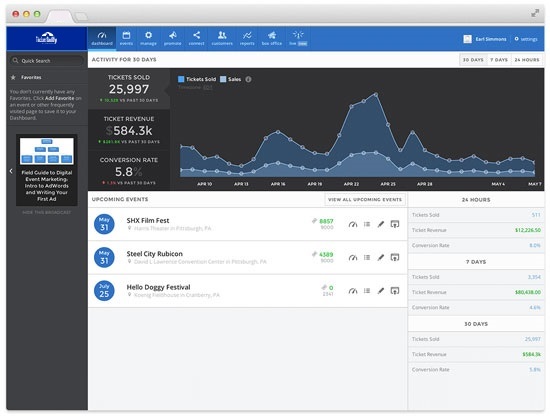Viewport: 550px width, 418px height.
Task: Open Steel City Rubicon gauge icon
Action: point(353,257)
